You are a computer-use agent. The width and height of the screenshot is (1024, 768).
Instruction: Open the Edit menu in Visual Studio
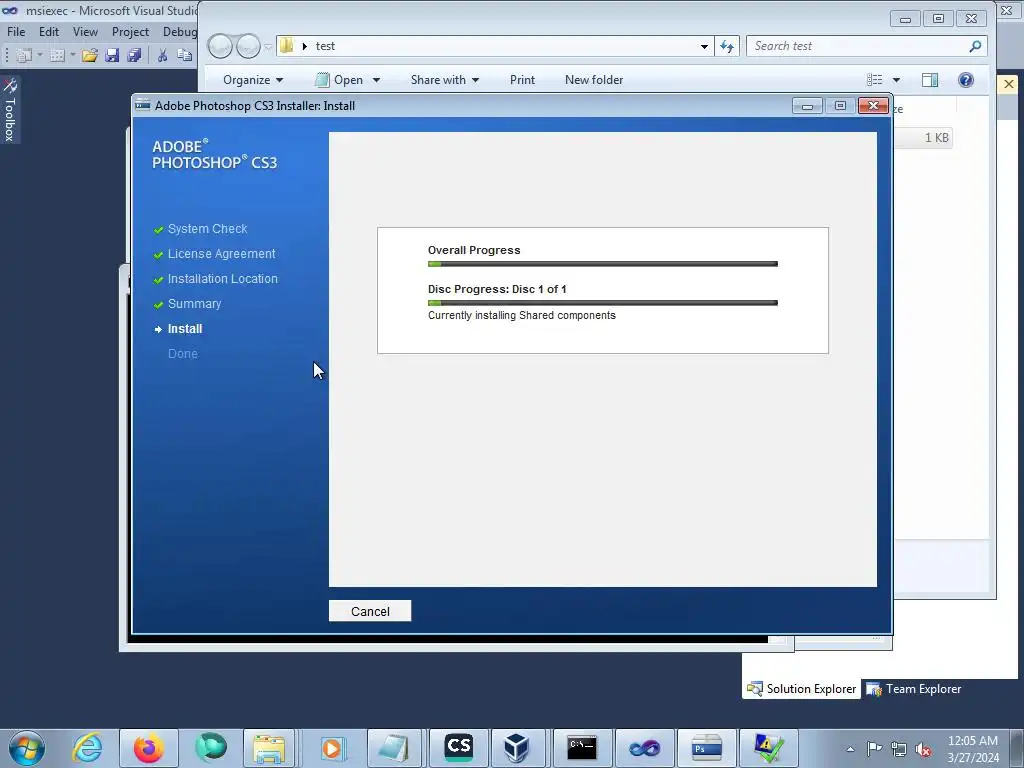pos(48,32)
